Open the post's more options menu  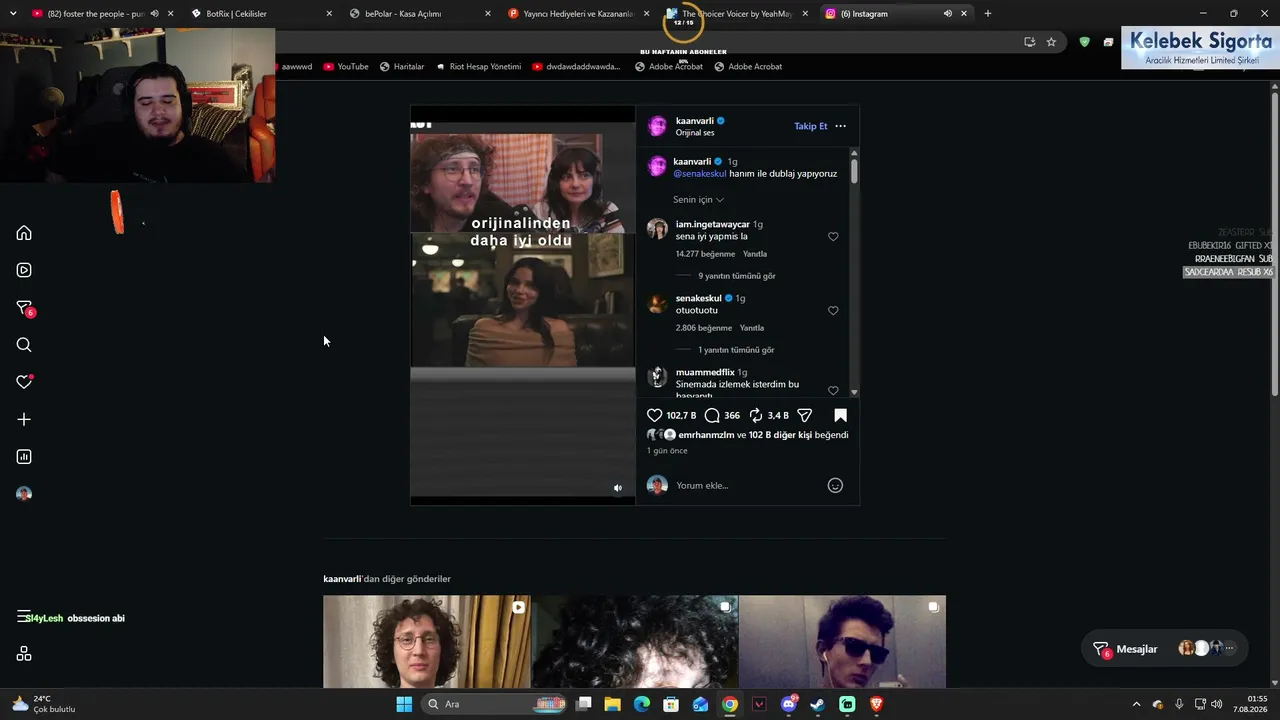[x=840, y=126]
